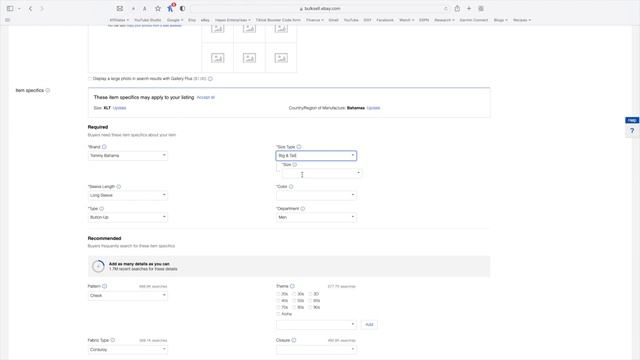Open the Size Type dropdown
640x360 pixels.
(316, 156)
